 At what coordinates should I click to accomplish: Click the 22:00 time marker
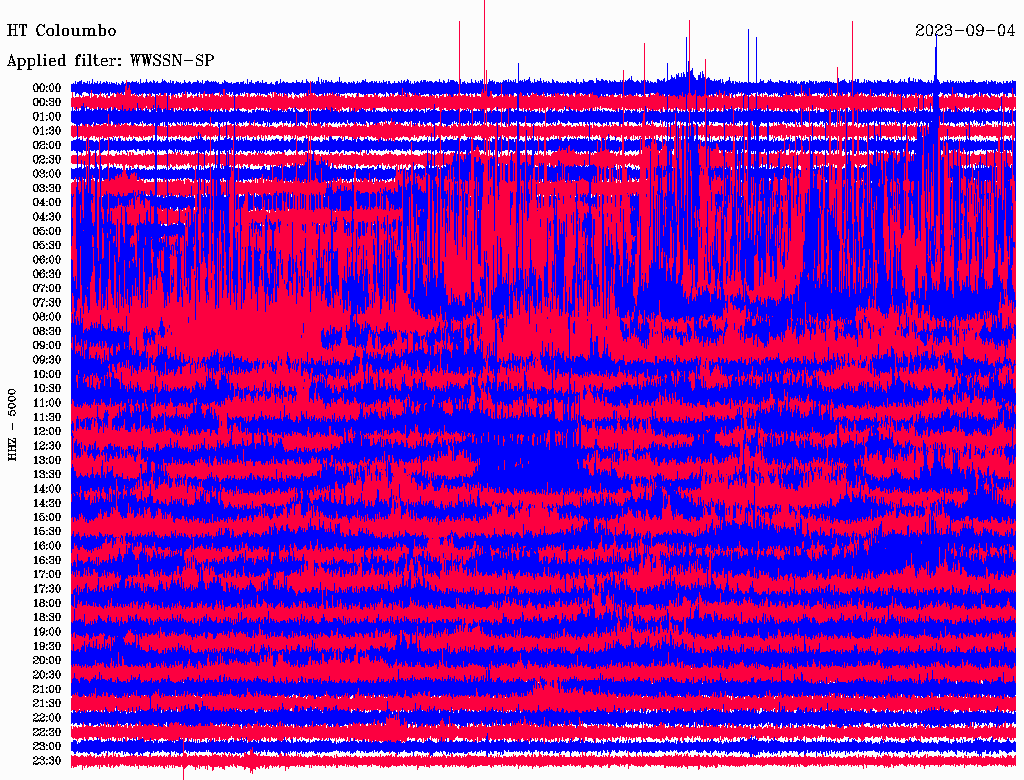coord(47,718)
